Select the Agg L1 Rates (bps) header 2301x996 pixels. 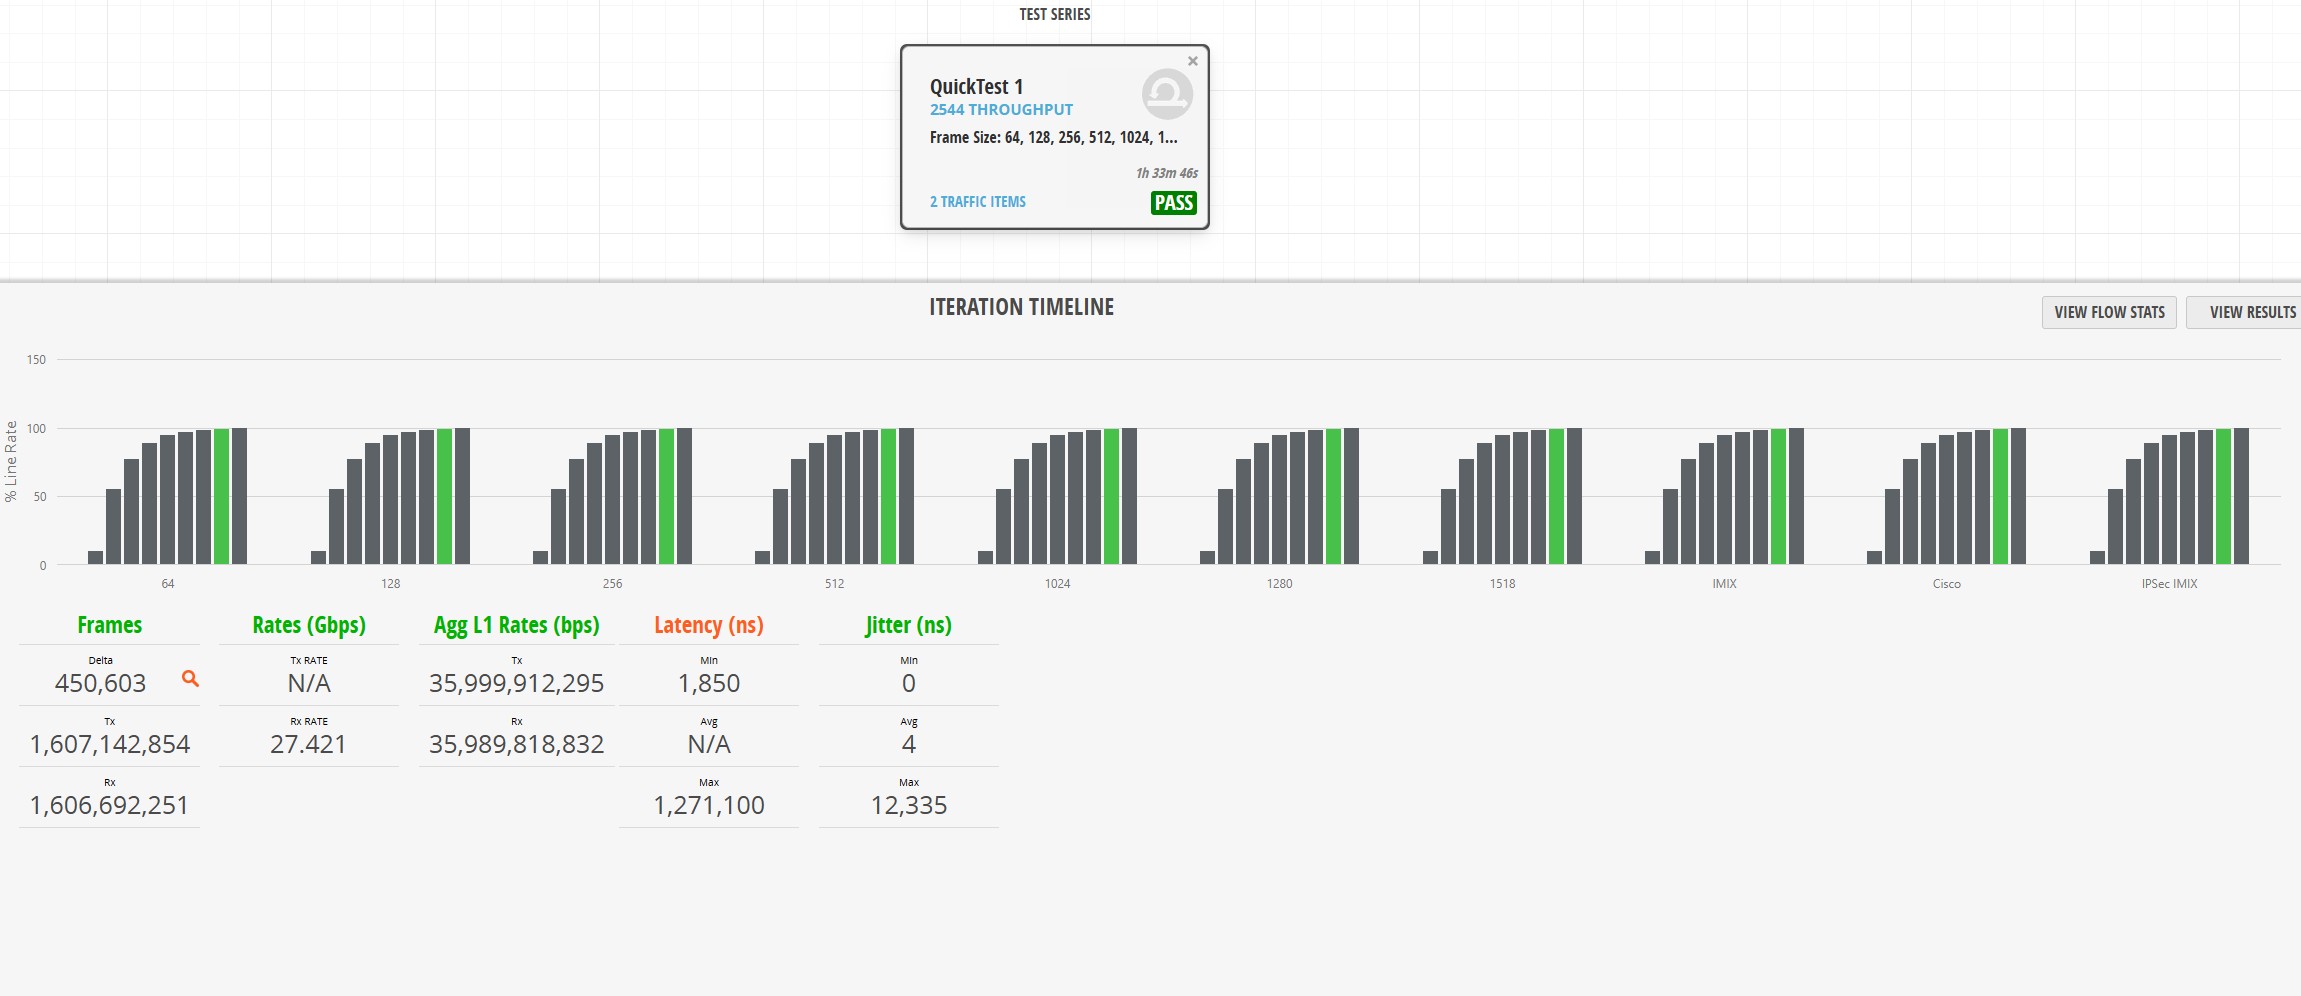(516, 625)
